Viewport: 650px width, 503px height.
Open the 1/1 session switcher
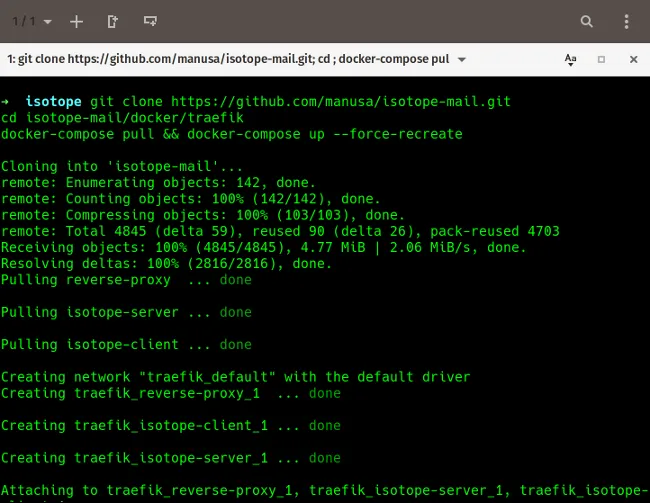click(x=32, y=21)
